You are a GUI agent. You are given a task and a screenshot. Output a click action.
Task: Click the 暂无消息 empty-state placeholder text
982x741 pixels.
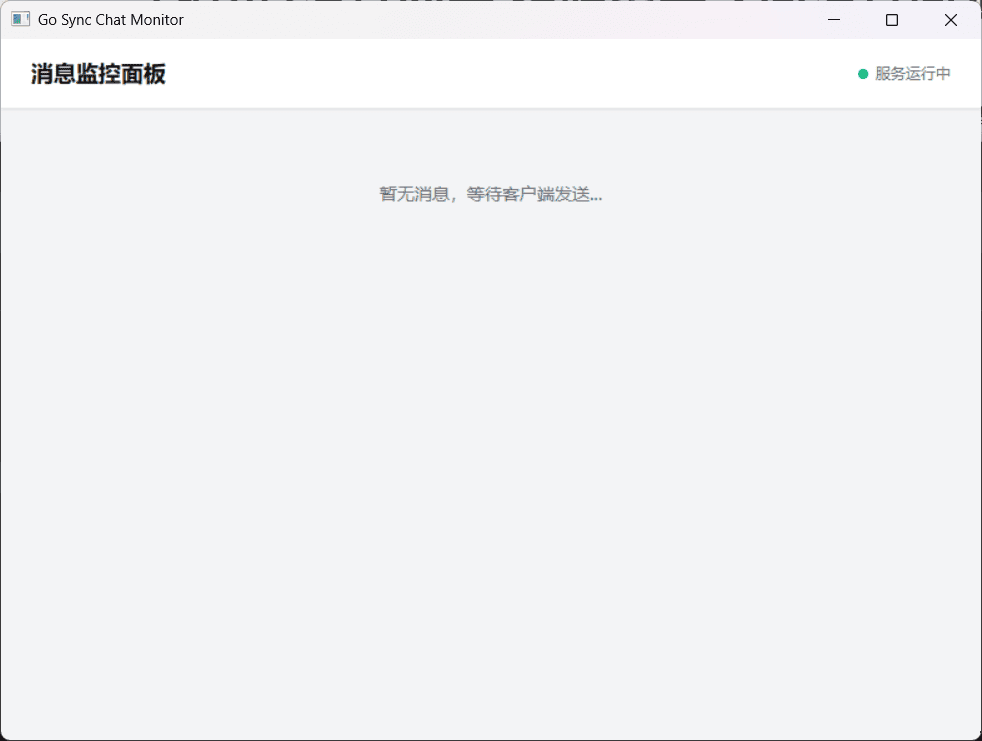(x=490, y=194)
